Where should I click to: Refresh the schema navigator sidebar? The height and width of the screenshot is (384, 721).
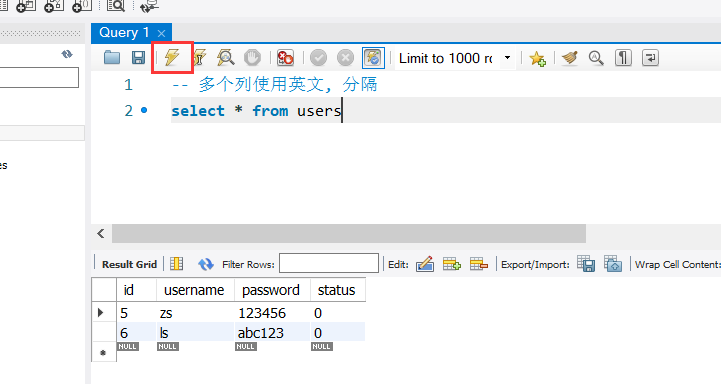[67, 54]
